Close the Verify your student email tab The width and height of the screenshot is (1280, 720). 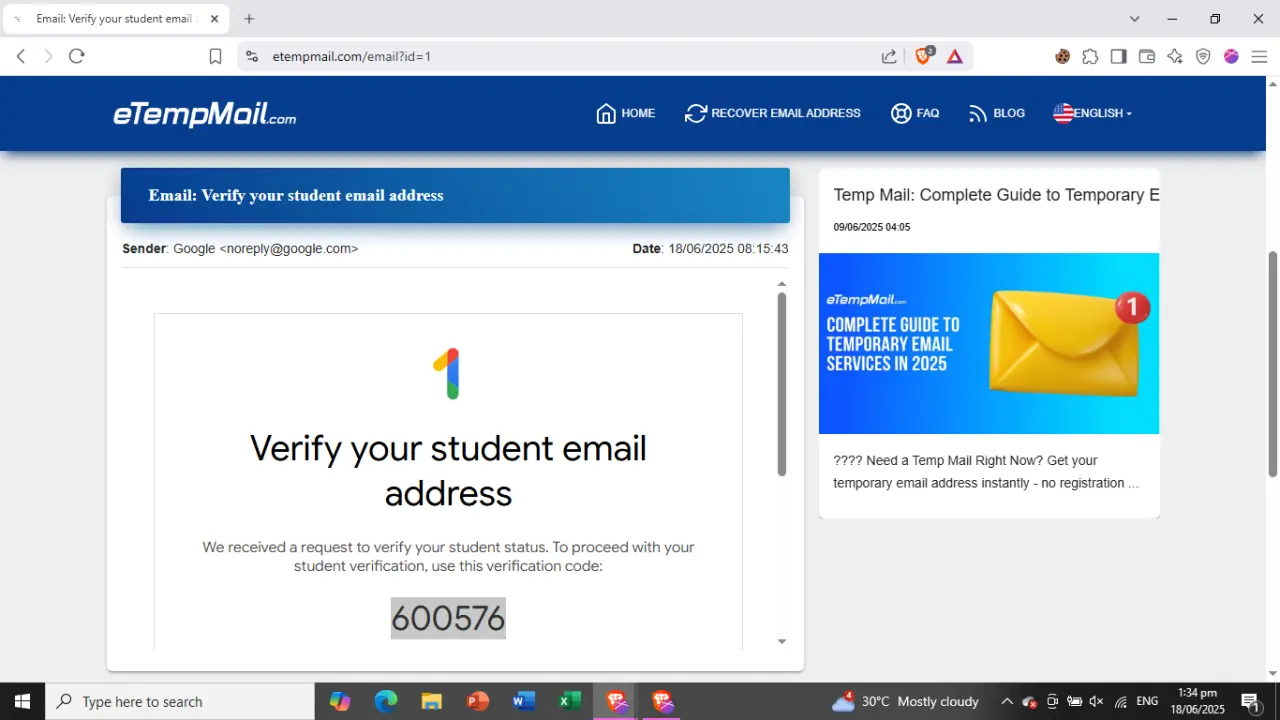click(x=214, y=19)
